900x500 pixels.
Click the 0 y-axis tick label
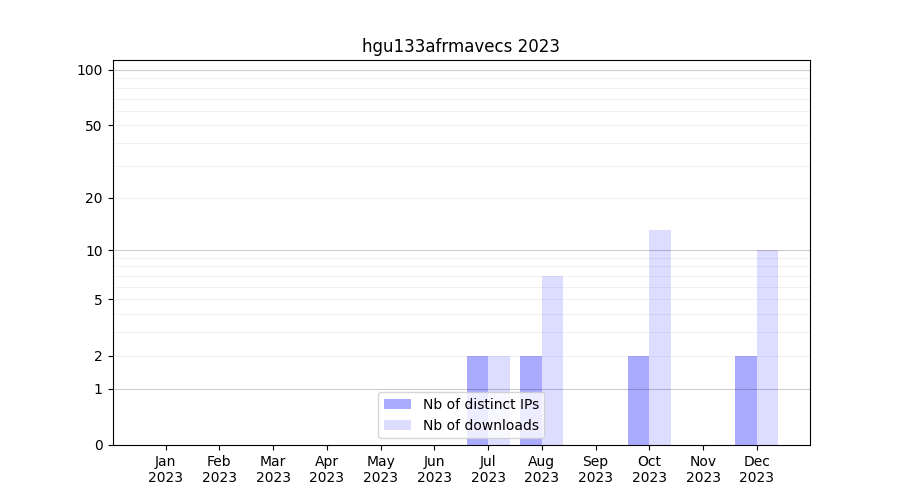(x=98, y=445)
